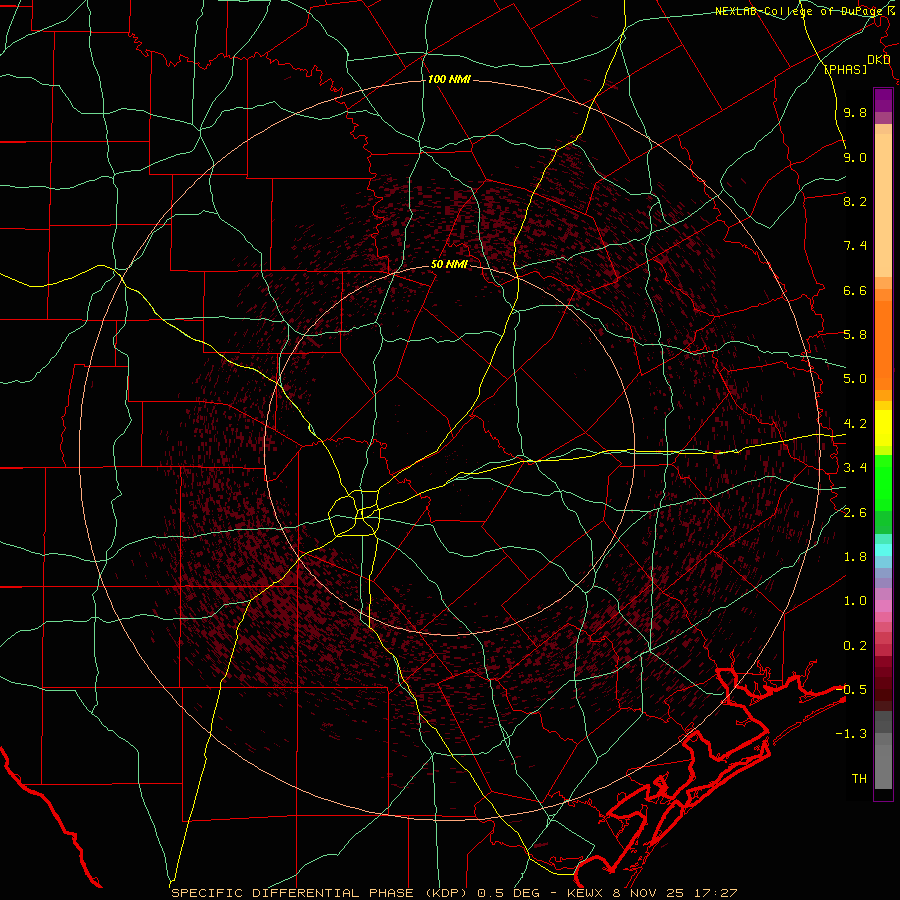Click the TH threshold label
Viewport: 900px width, 900px height.
[x=859, y=779]
